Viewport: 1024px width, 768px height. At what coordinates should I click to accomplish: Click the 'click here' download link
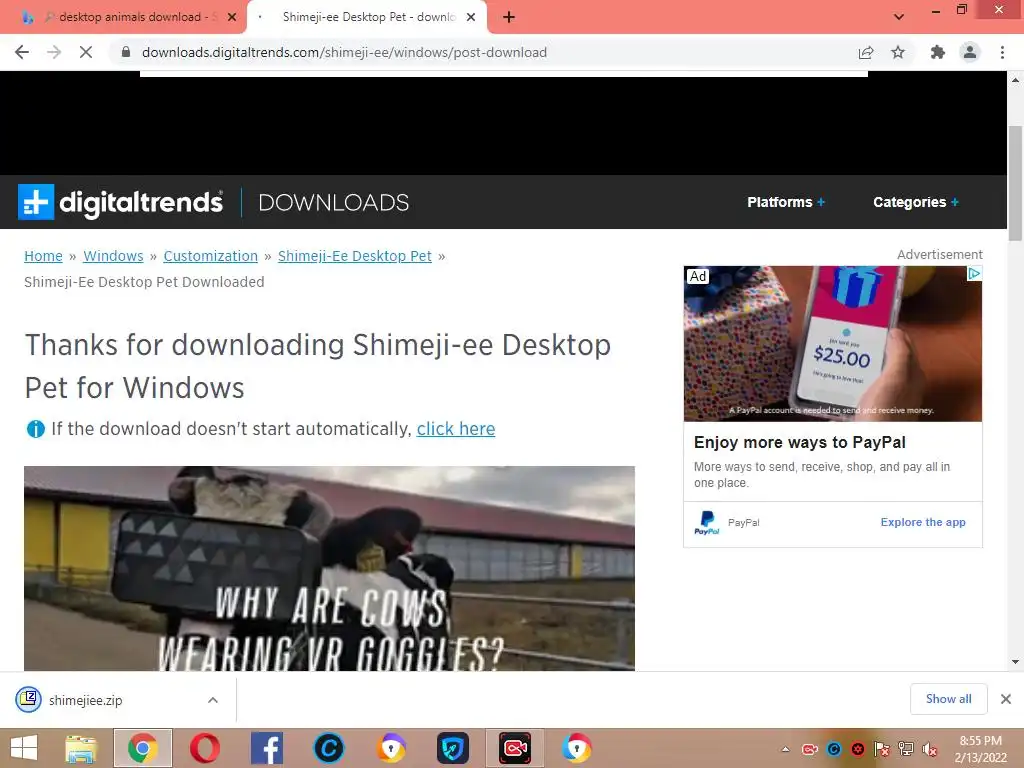tap(456, 428)
